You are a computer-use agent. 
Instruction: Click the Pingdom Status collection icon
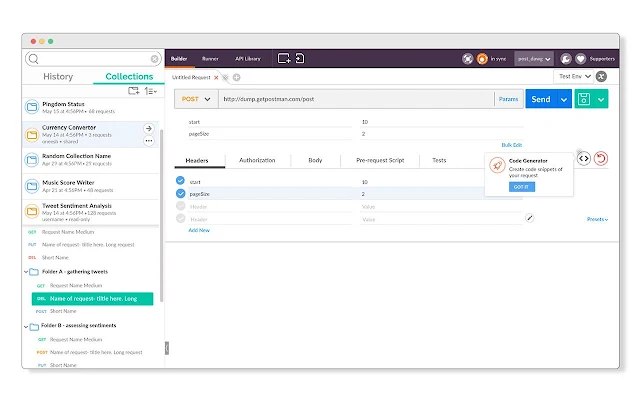[x=32, y=107]
